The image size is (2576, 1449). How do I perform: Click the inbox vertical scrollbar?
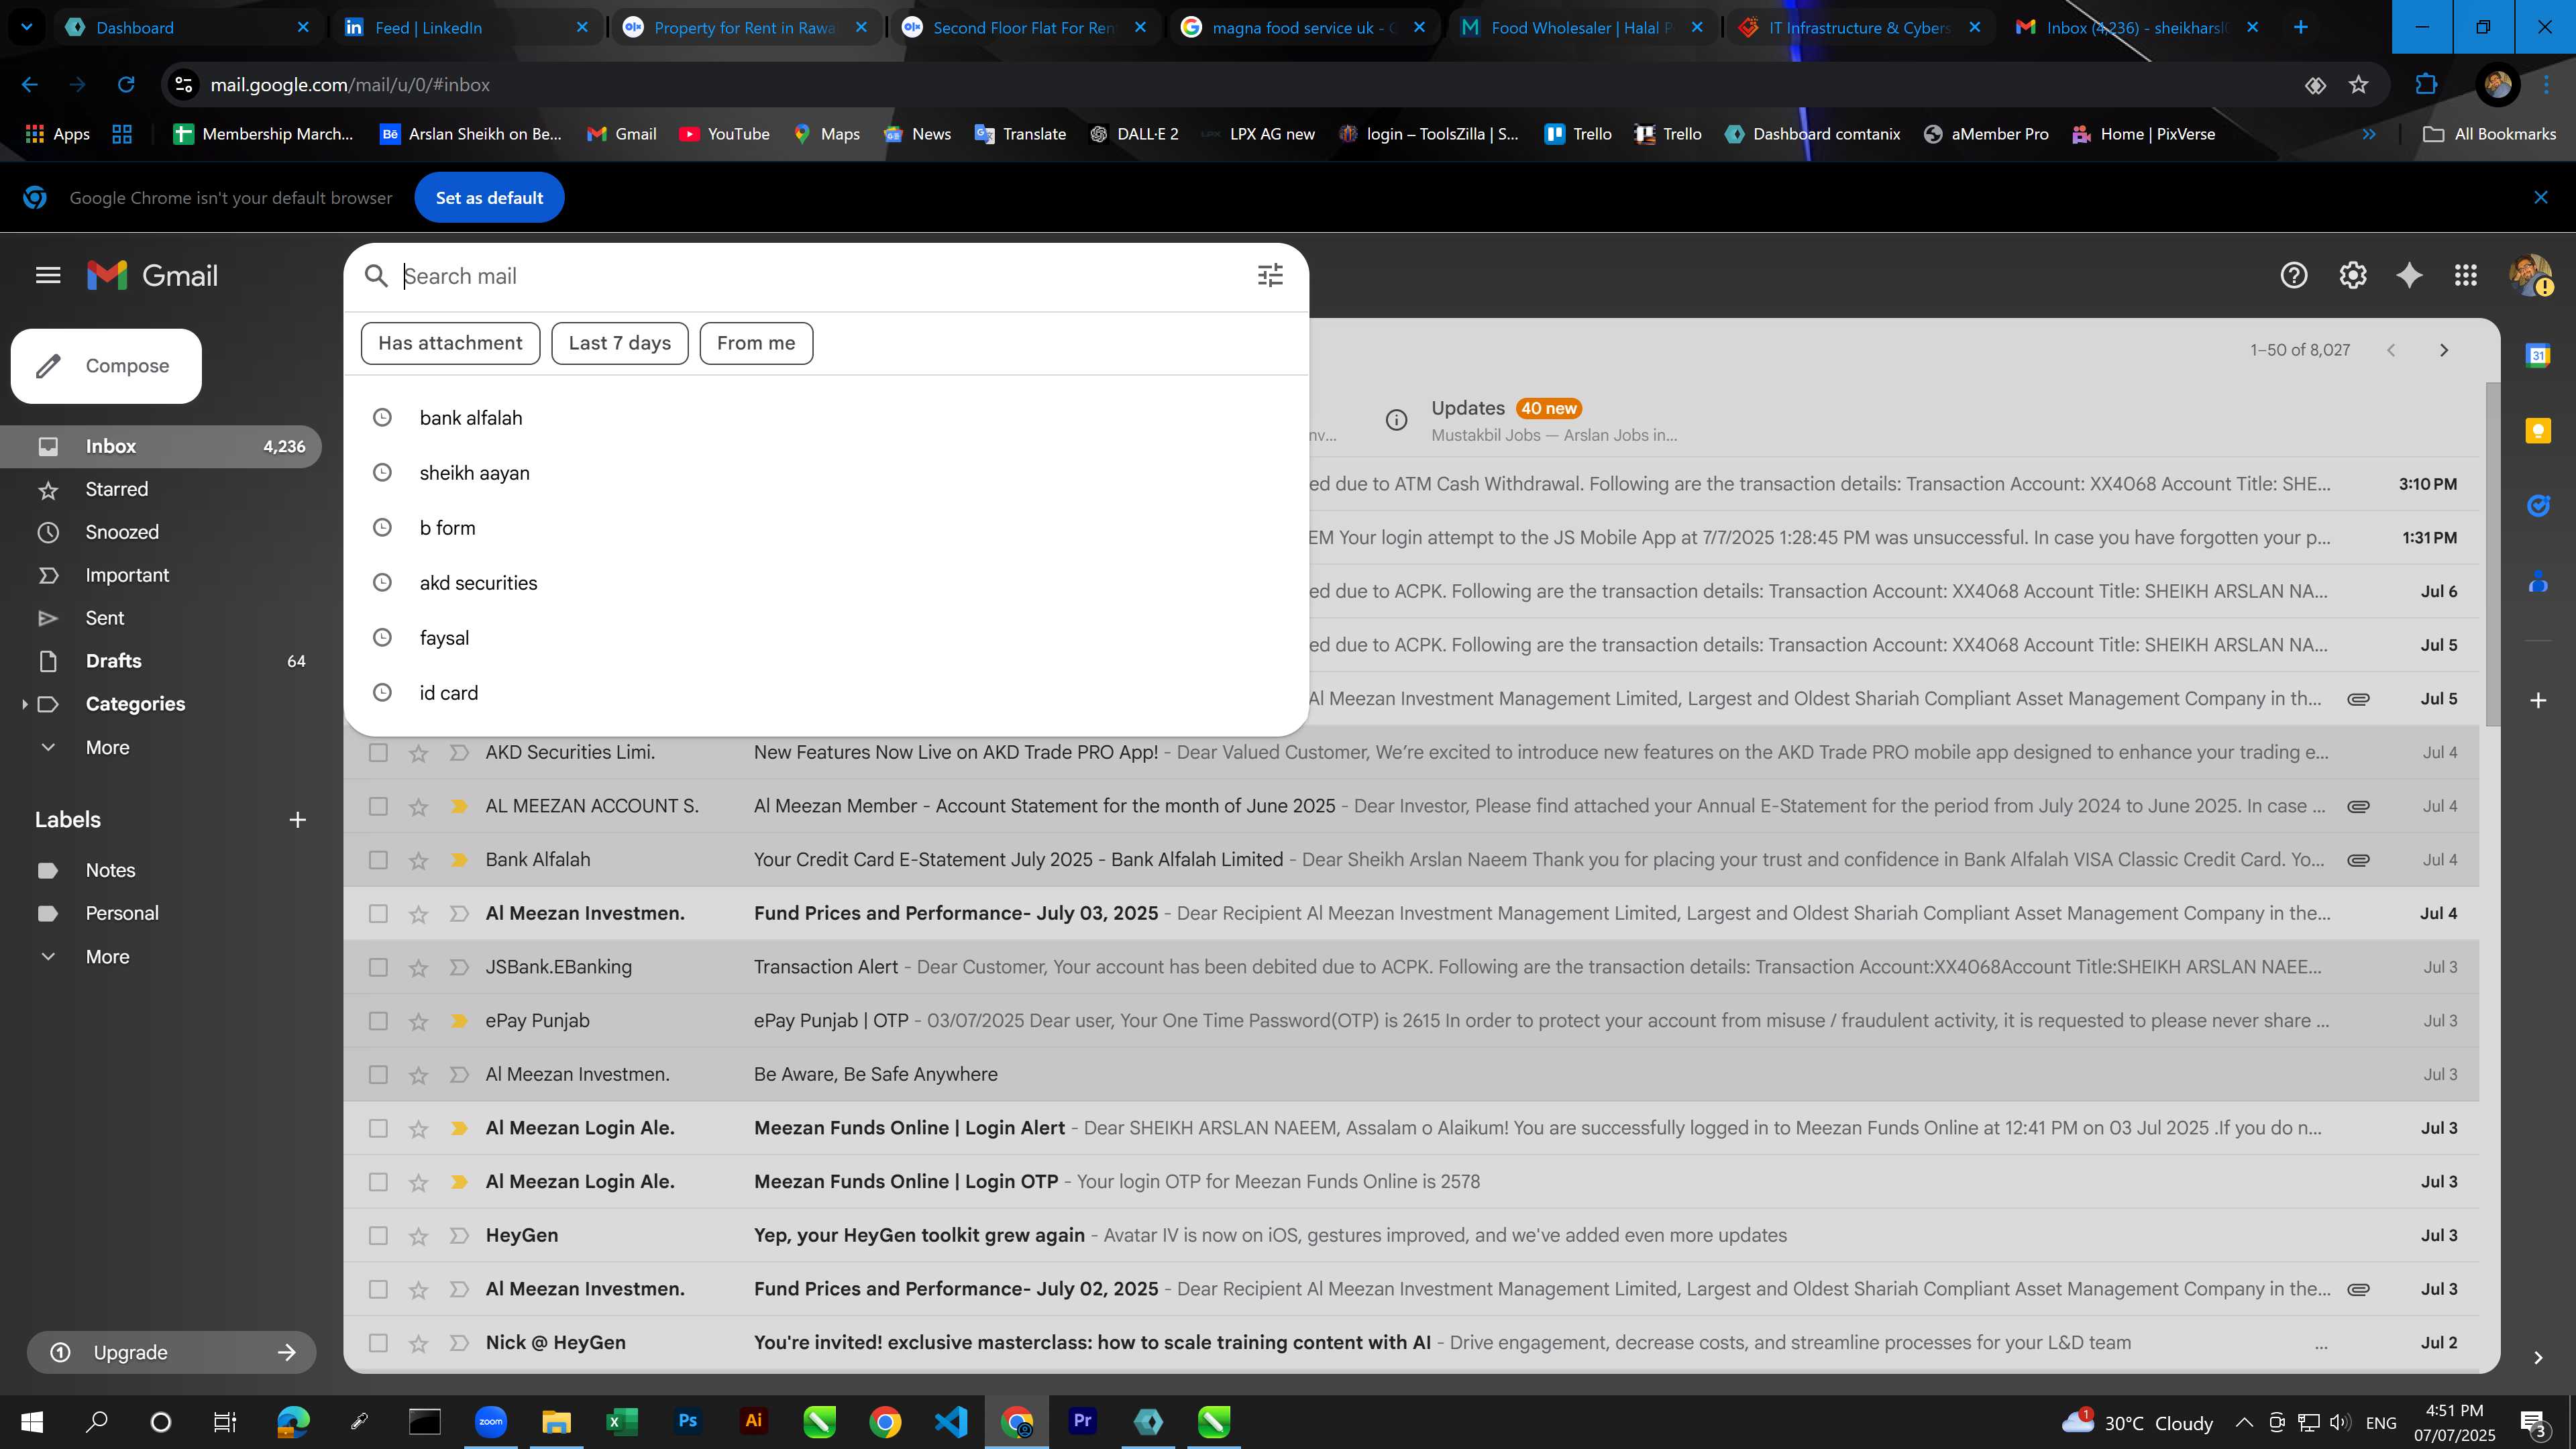2493,555
